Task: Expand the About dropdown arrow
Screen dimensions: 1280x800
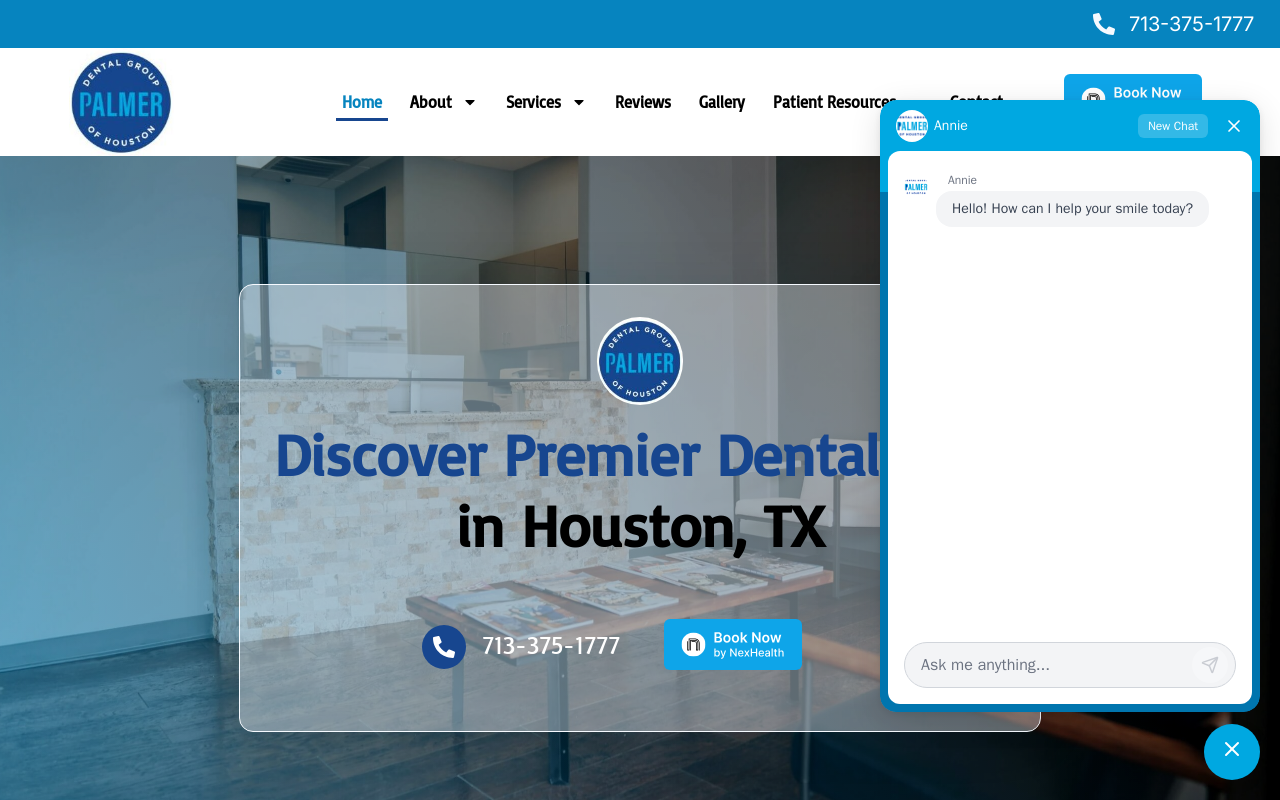Action: click(x=470, y=102)
